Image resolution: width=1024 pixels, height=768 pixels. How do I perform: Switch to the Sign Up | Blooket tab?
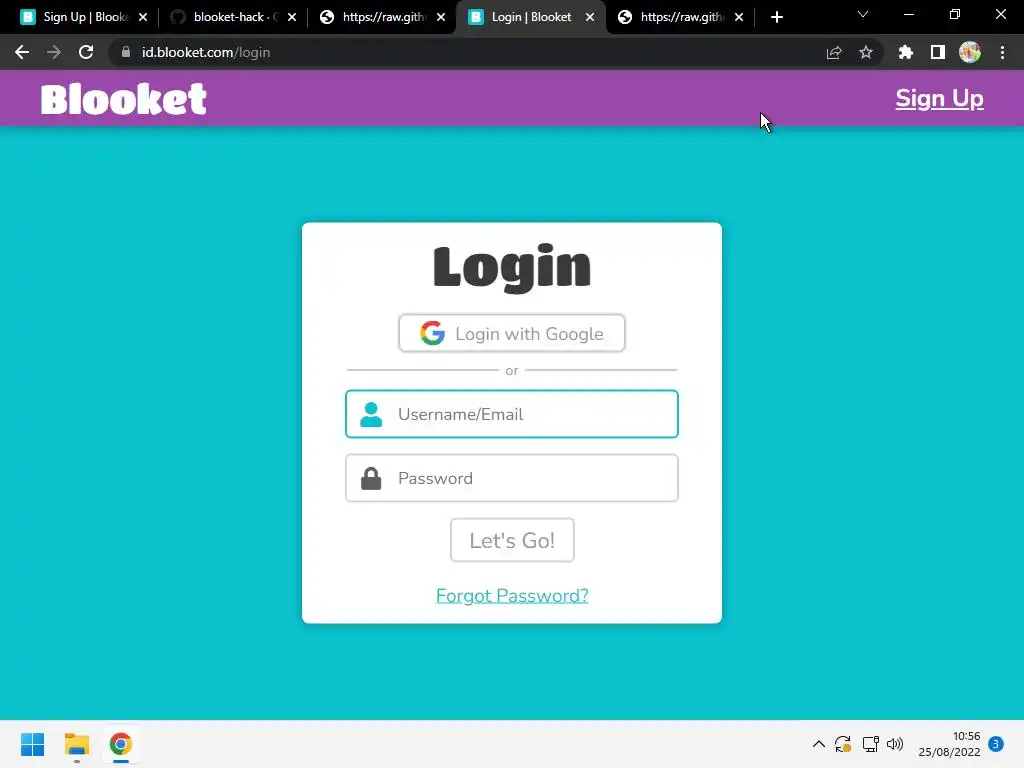click(85, 17)
